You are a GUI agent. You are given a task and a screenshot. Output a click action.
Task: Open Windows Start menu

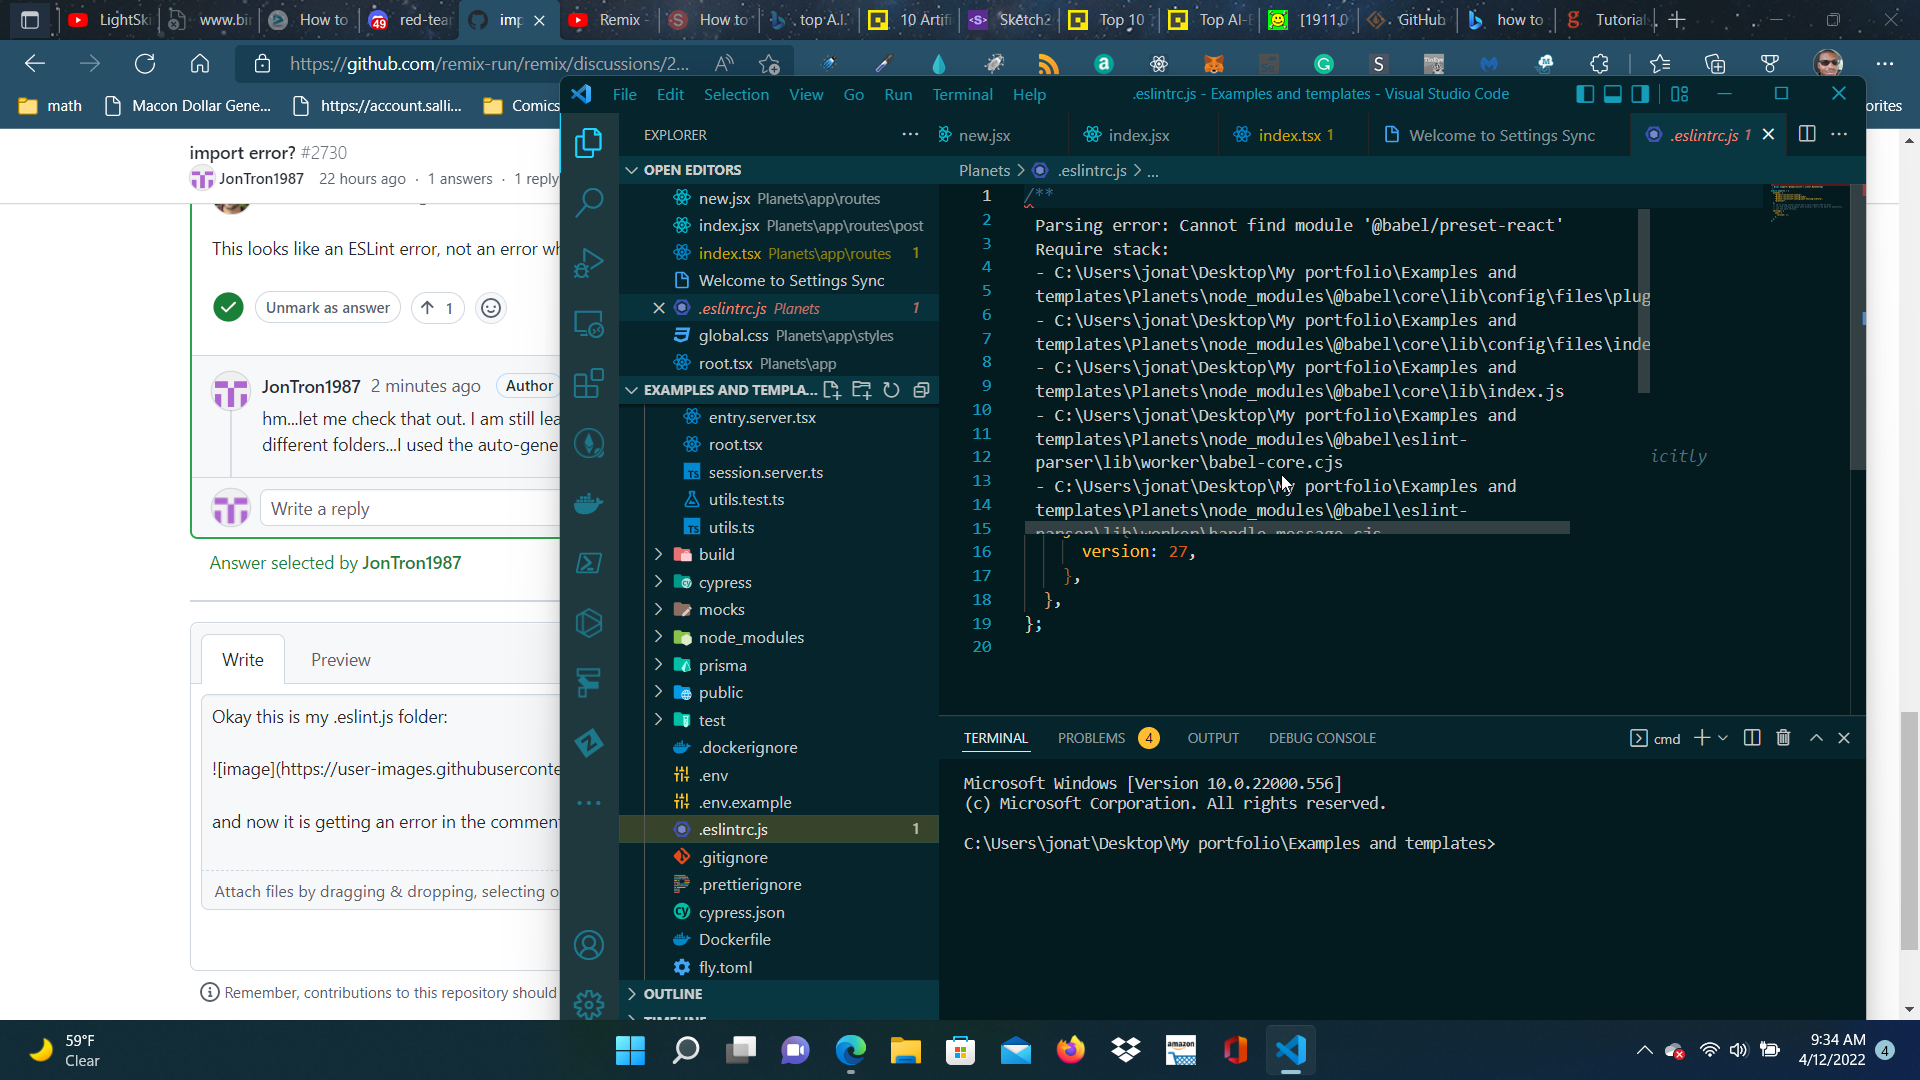tap(630, 1050)
